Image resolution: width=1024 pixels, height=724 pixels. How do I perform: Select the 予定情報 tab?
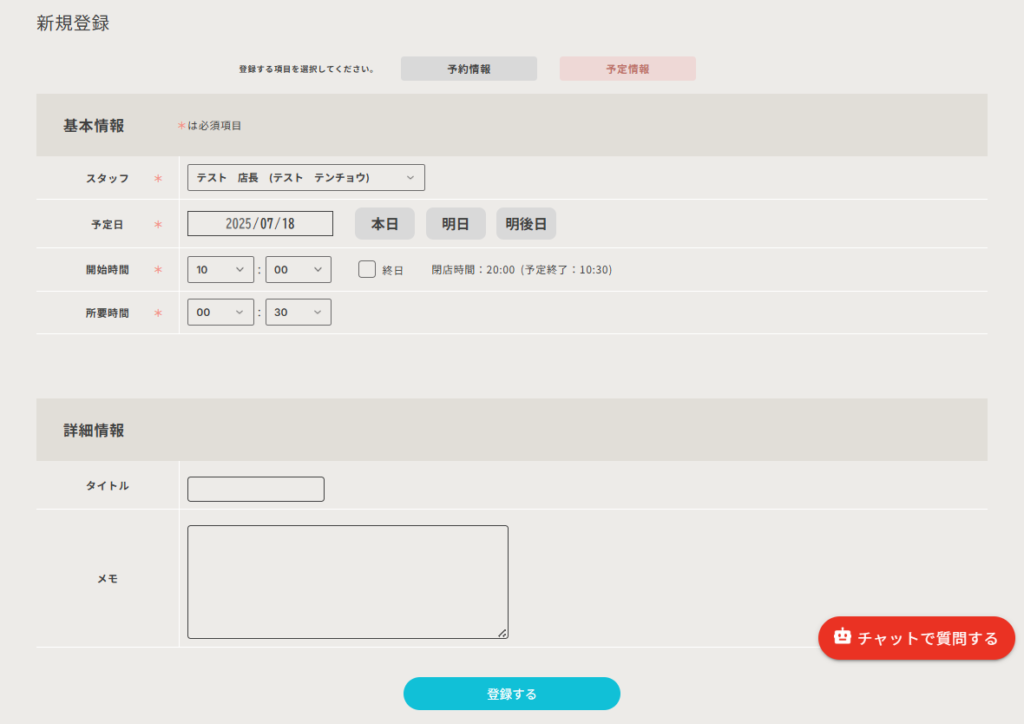tap(627, 69)
